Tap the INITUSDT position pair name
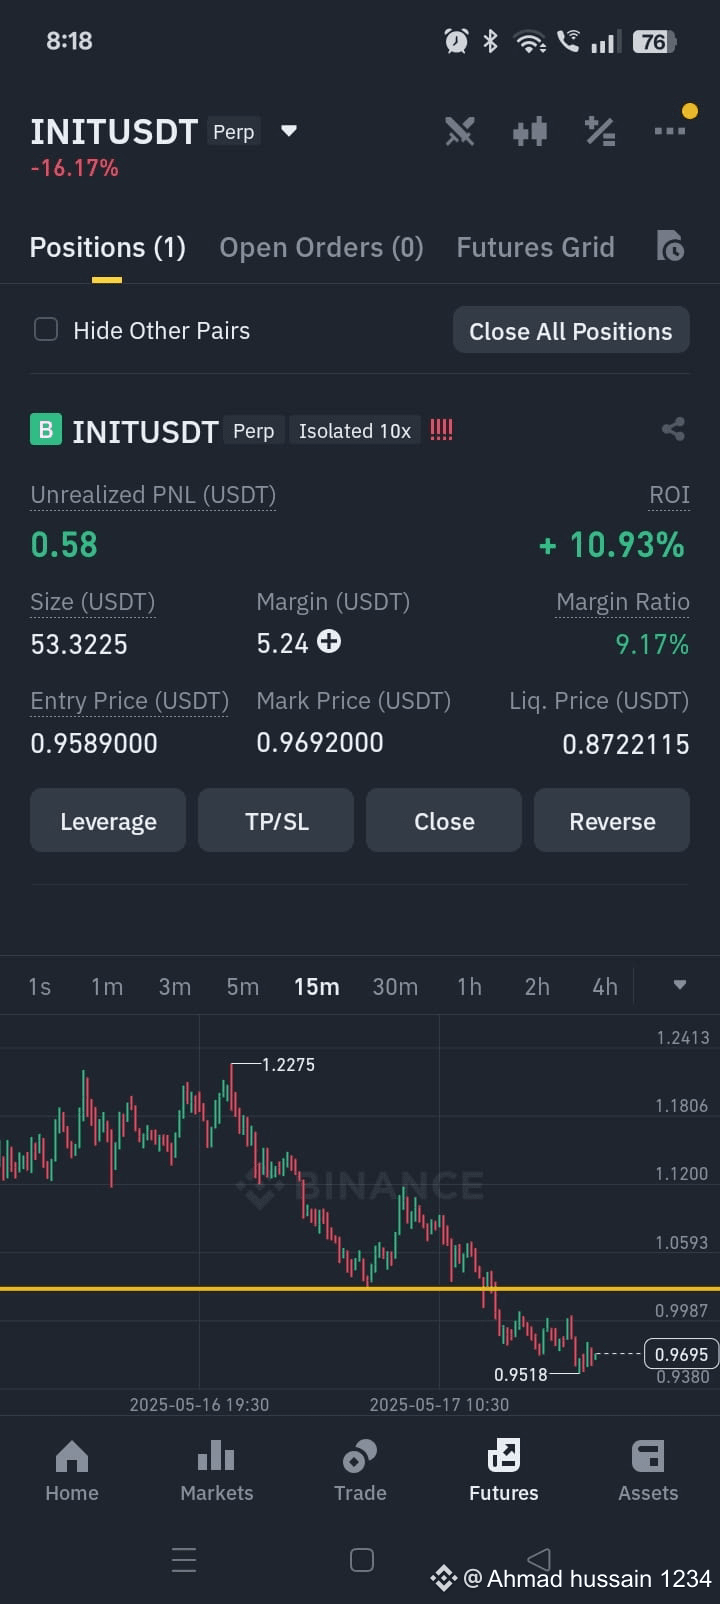720x1604 pixels. 145,431
